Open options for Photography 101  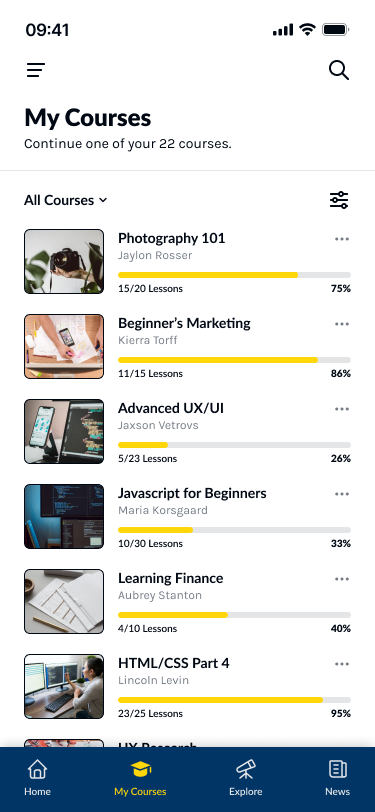click(x=342, y=239)
